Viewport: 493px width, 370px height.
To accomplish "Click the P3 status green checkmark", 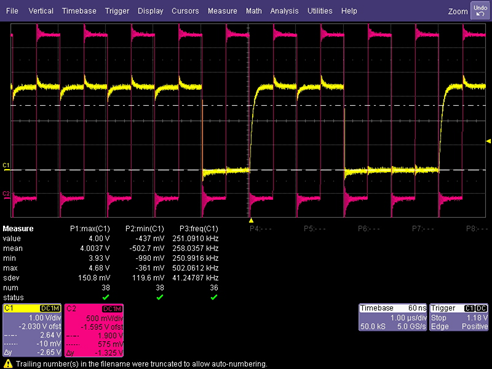I will [214, 297].
